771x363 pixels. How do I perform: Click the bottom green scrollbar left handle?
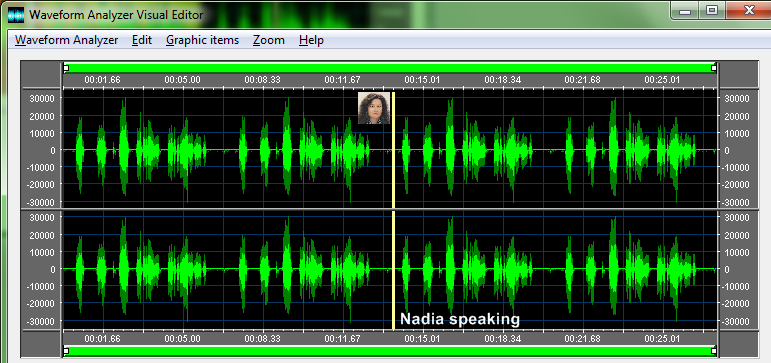pyautogui.click(x=66, y=351)
